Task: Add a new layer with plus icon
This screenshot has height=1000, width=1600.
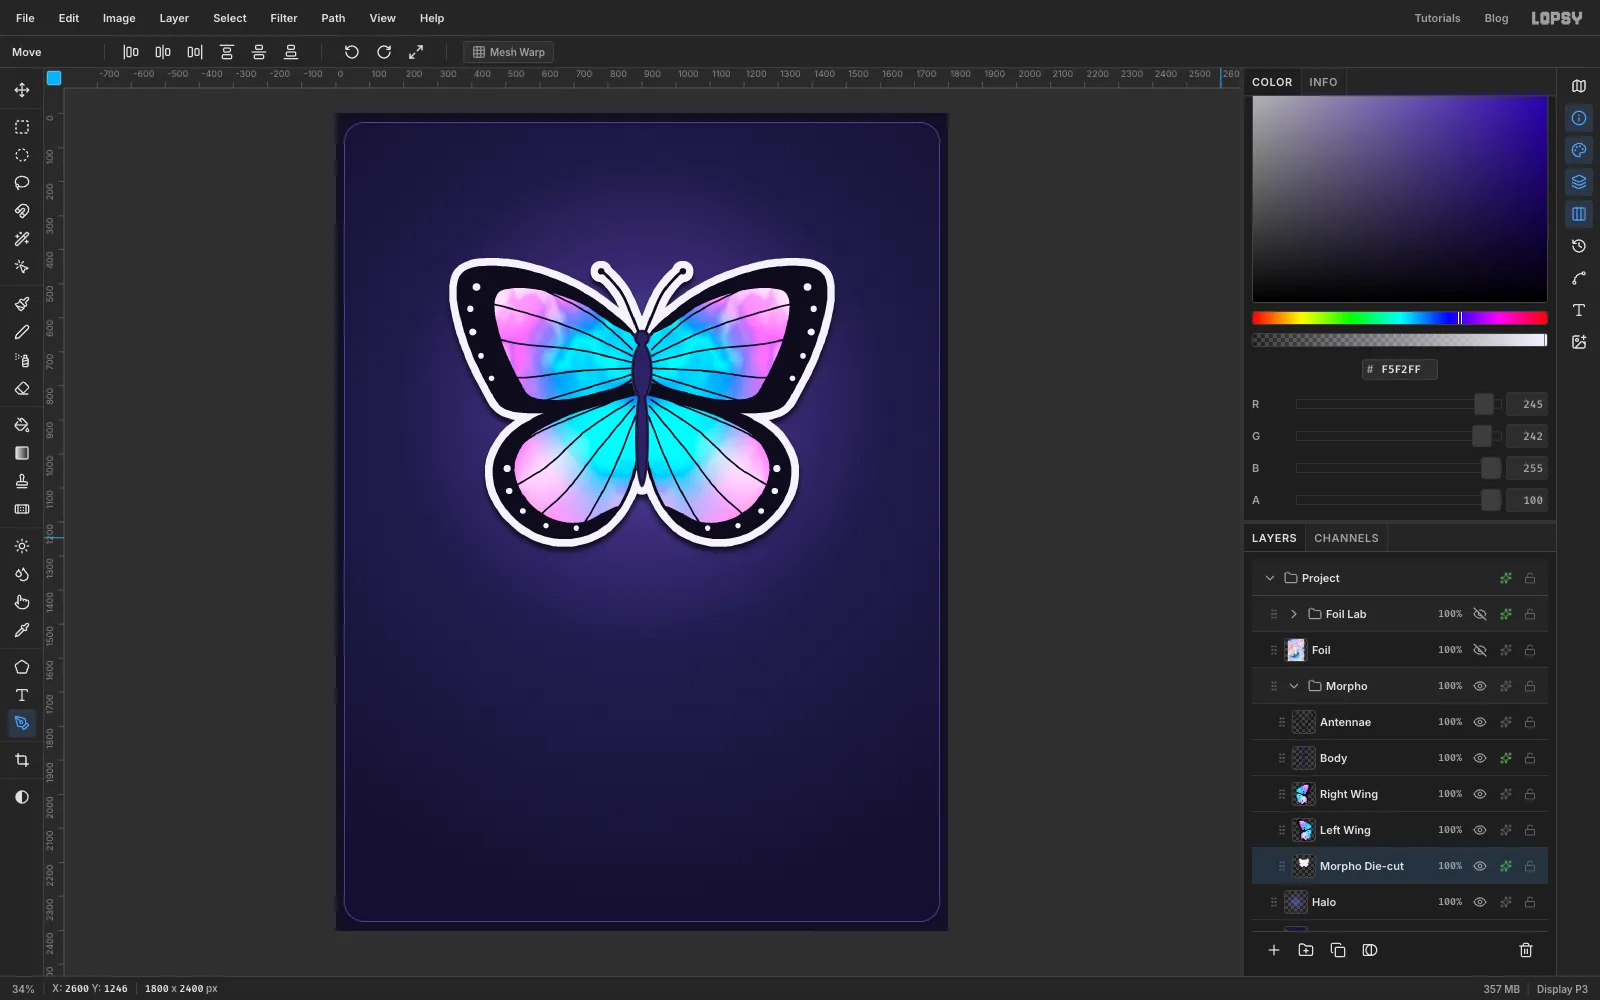Action: (1274, 950)
